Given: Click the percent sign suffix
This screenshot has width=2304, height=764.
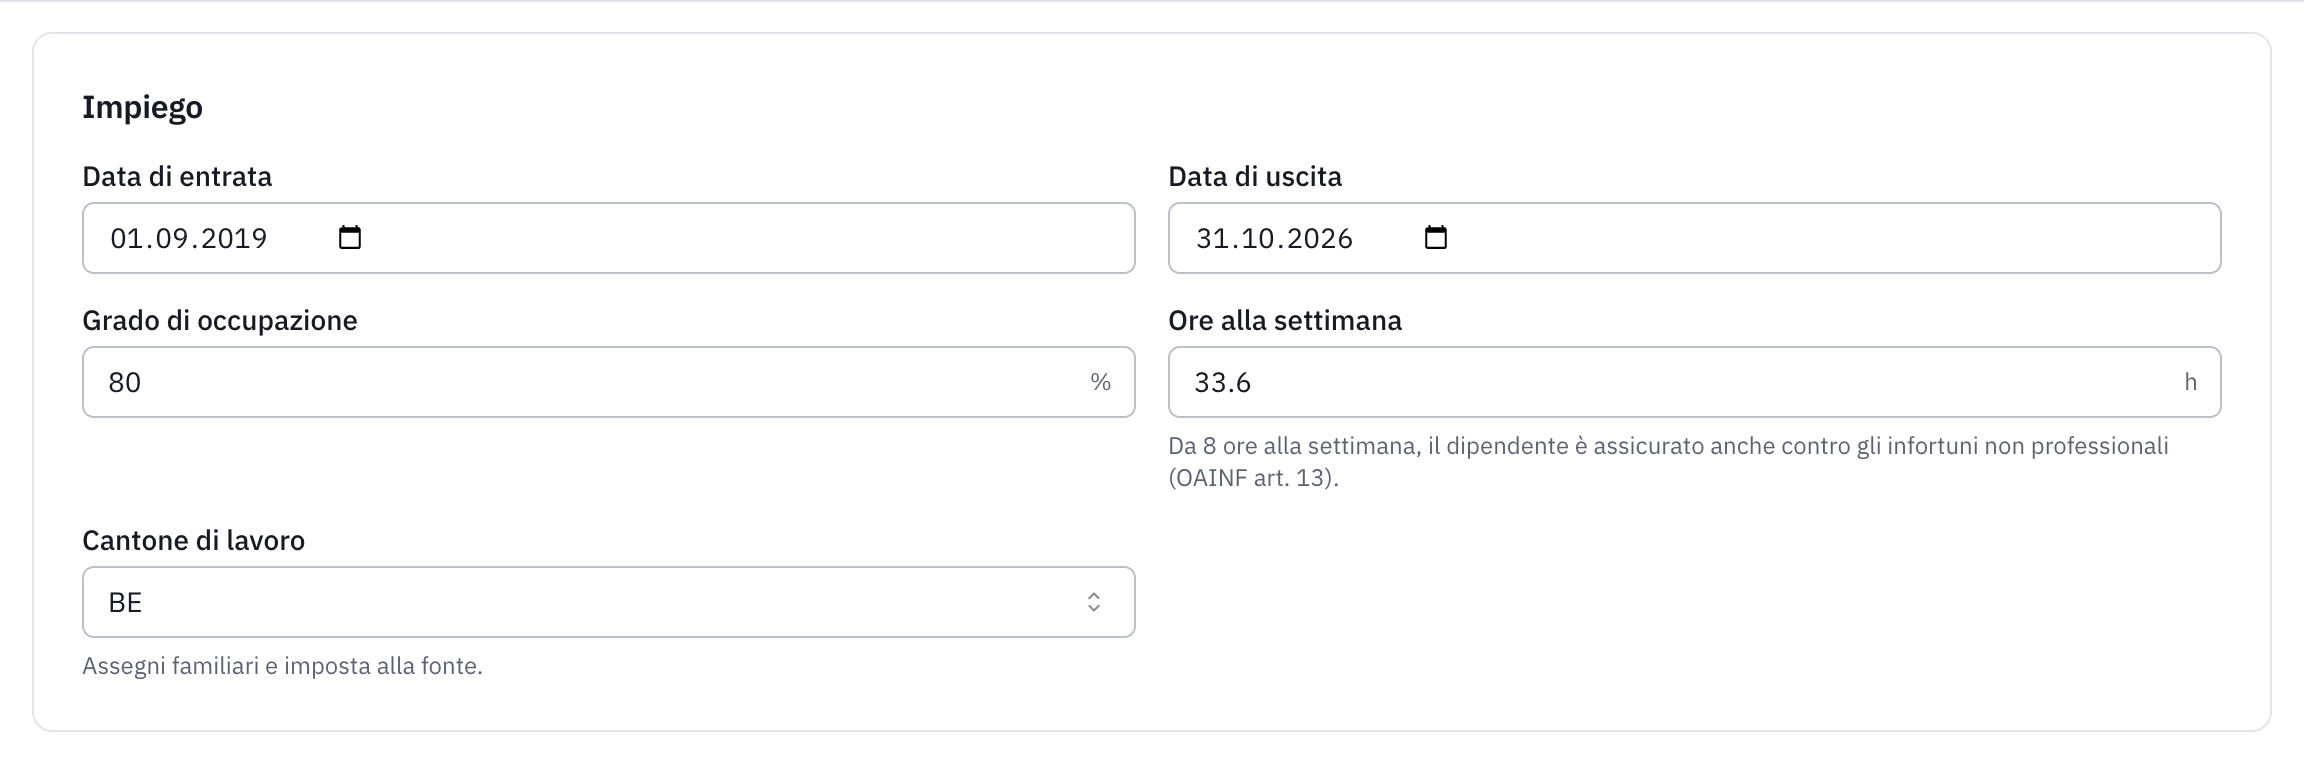Looking at the screenshot, I should point(1100,382).
